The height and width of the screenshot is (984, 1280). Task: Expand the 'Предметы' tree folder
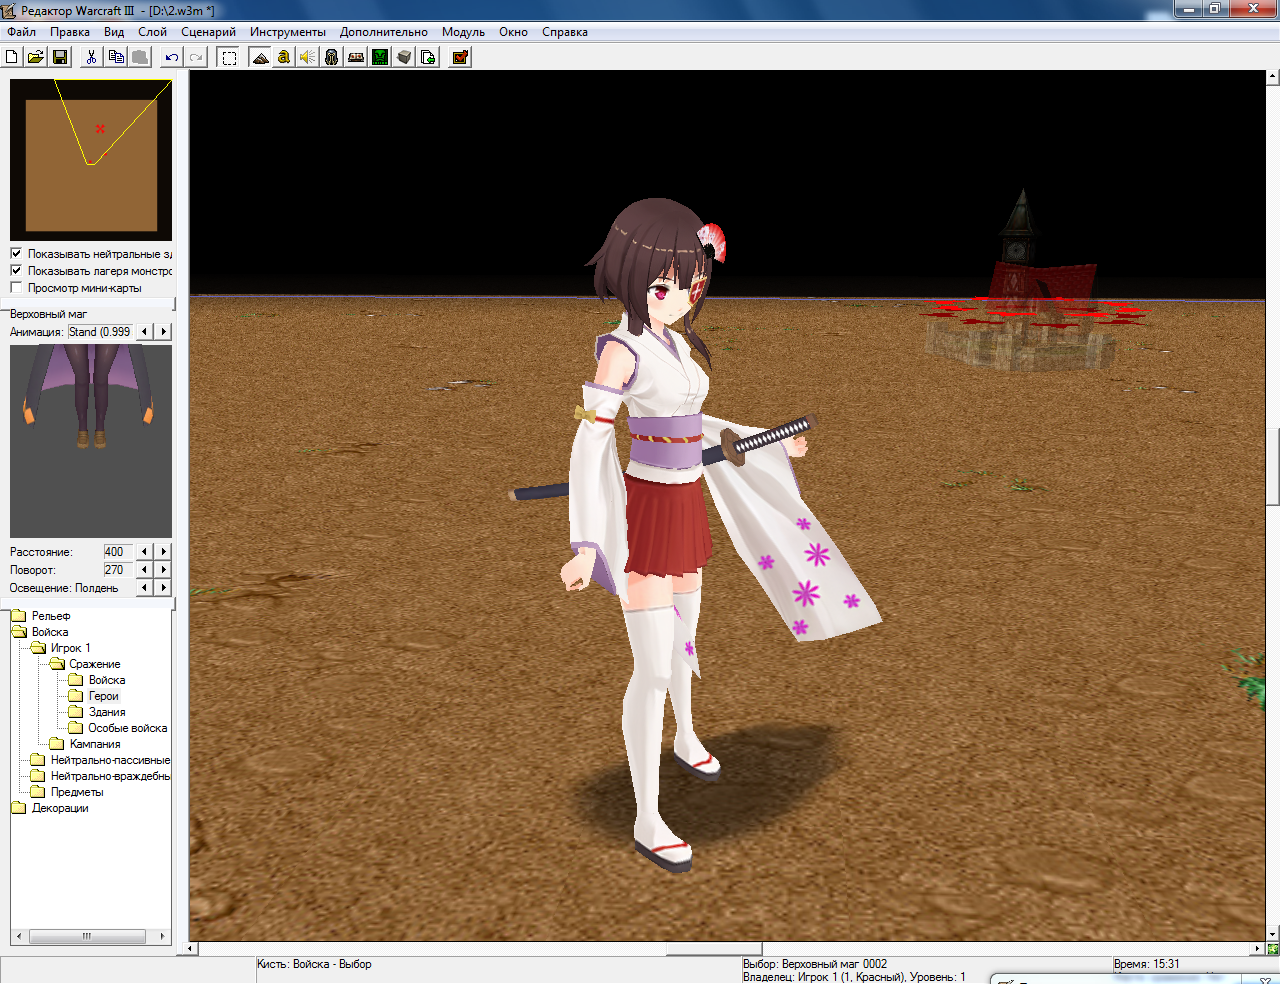[38, 792]
